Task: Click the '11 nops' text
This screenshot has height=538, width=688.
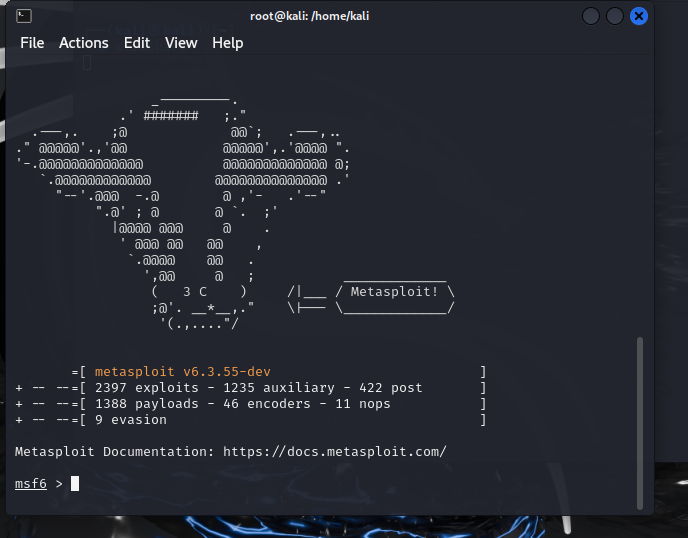Action: click(362, 404)
